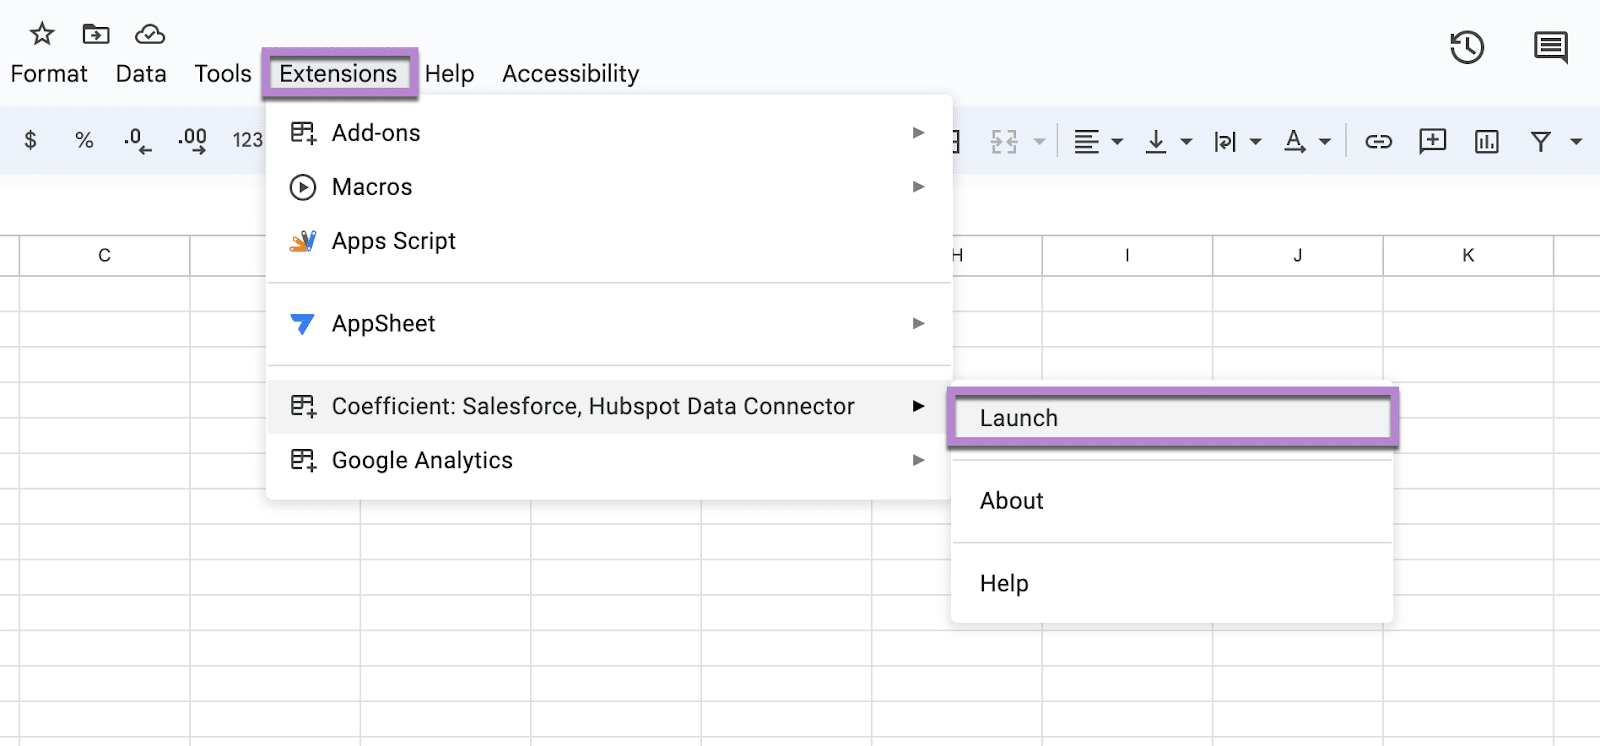
Task: Open version history clock icon
Action: tap(1467, 47)
